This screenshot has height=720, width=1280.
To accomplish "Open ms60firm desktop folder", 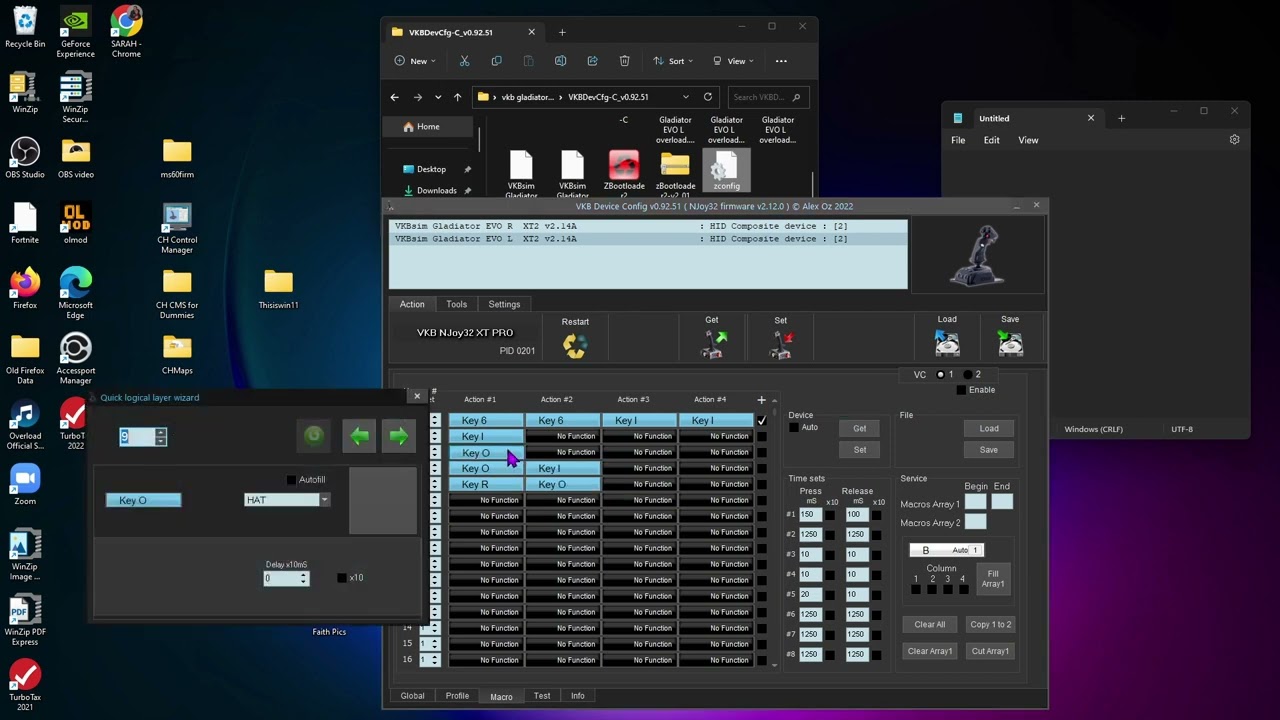I will pyautogui.click(x=177, y=158).
